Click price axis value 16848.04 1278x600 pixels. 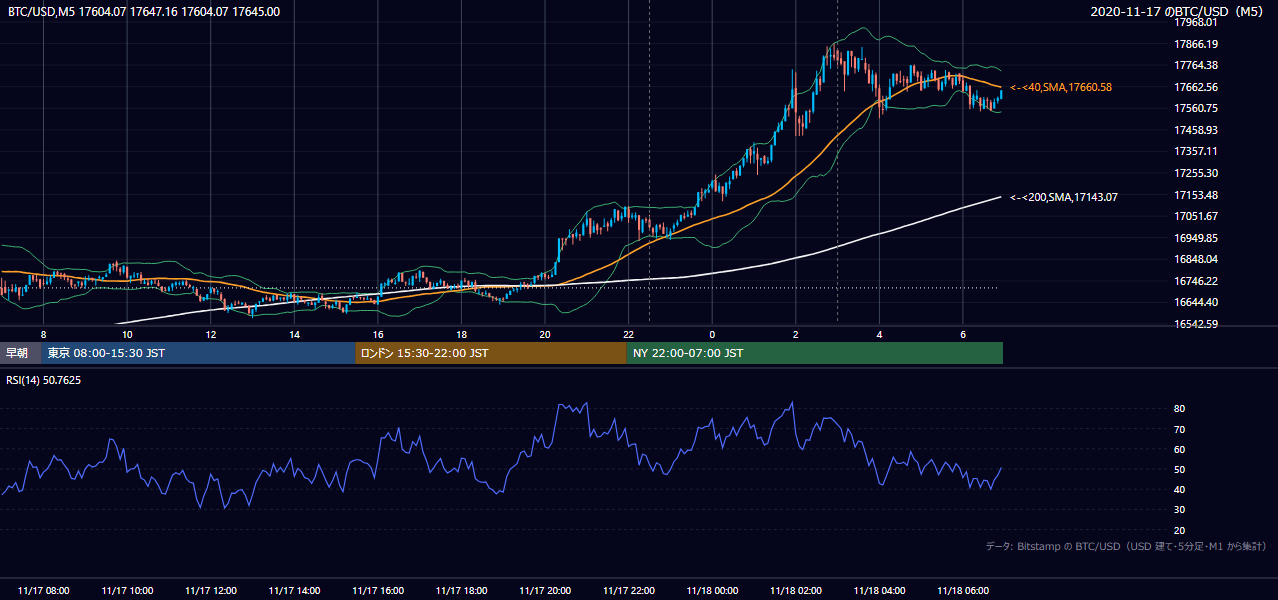click(1196, 259)
